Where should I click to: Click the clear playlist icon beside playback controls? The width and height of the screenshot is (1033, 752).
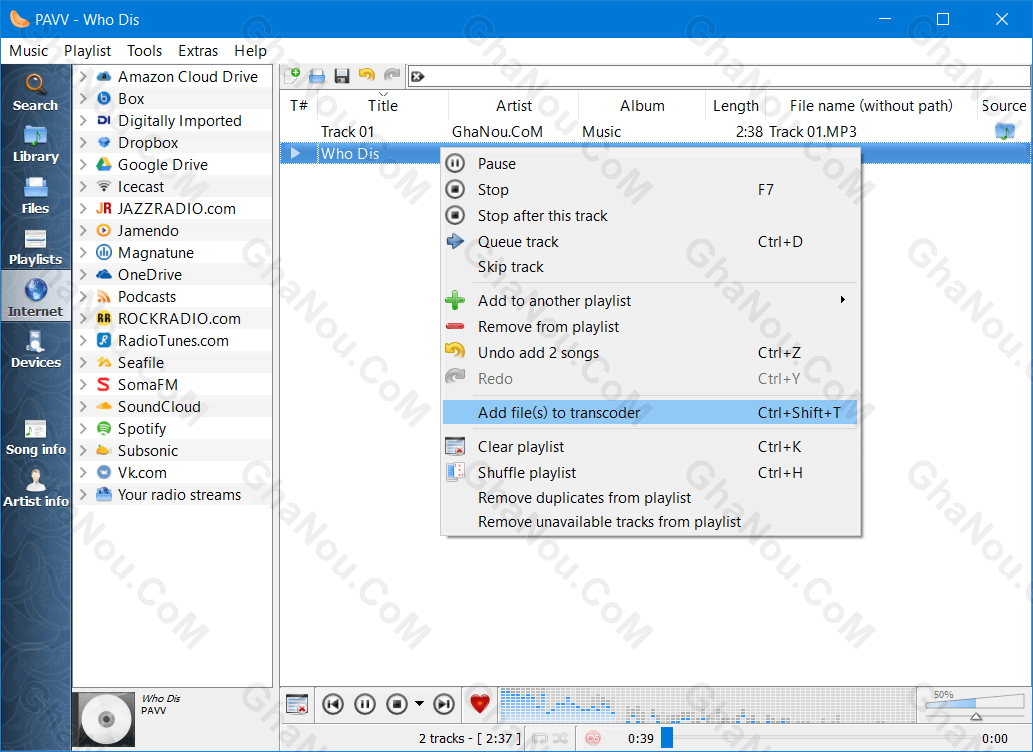click(x=297, y=704)
